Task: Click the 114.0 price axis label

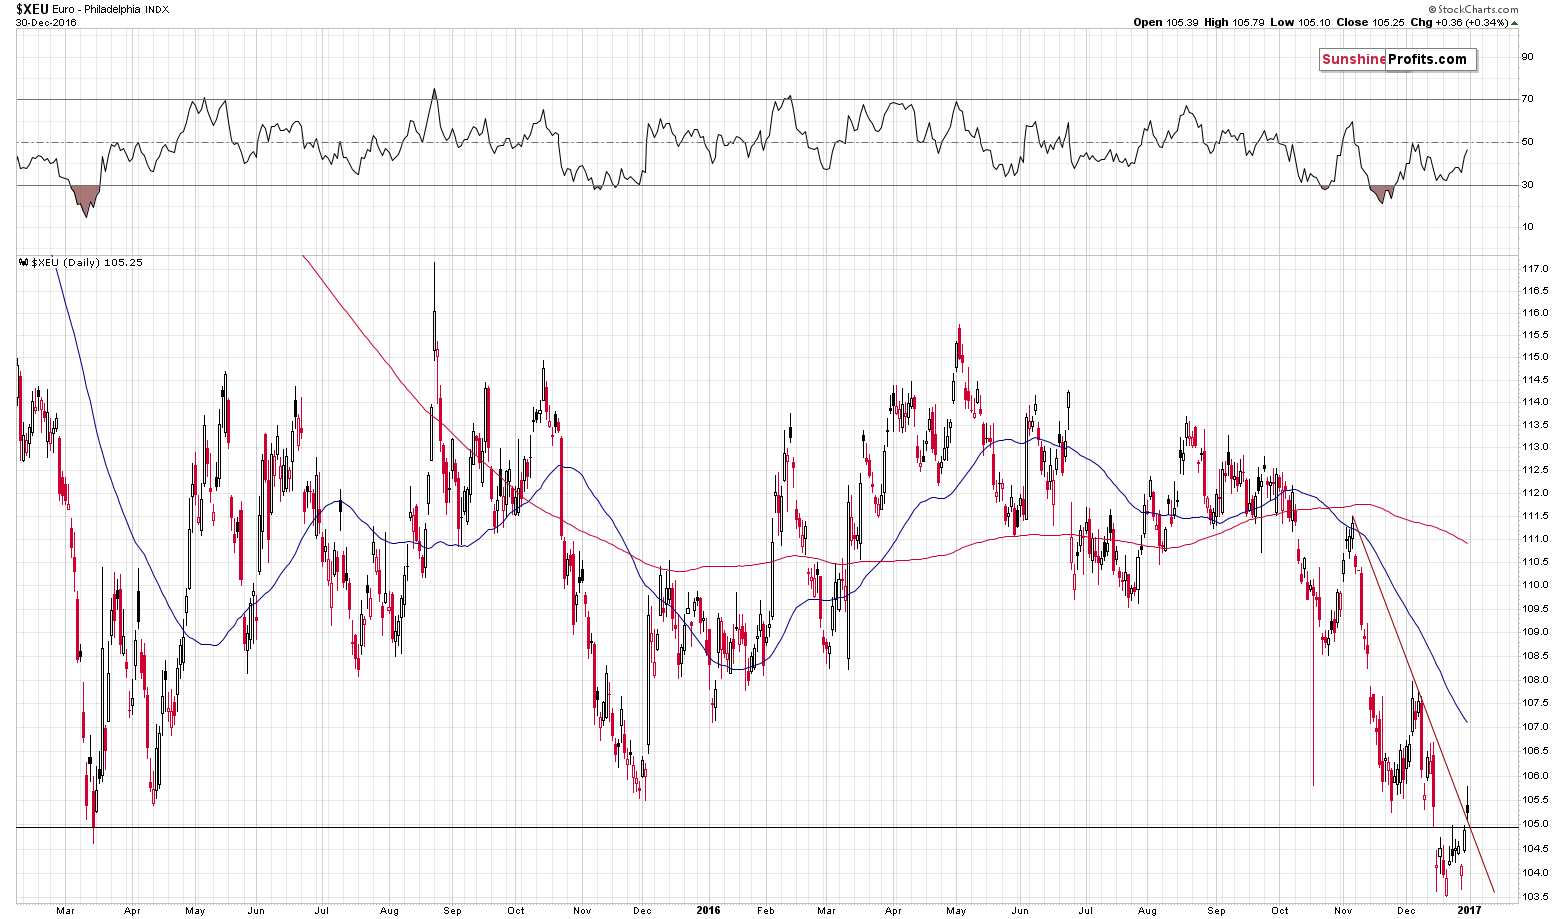Action: pos(1536,402)
